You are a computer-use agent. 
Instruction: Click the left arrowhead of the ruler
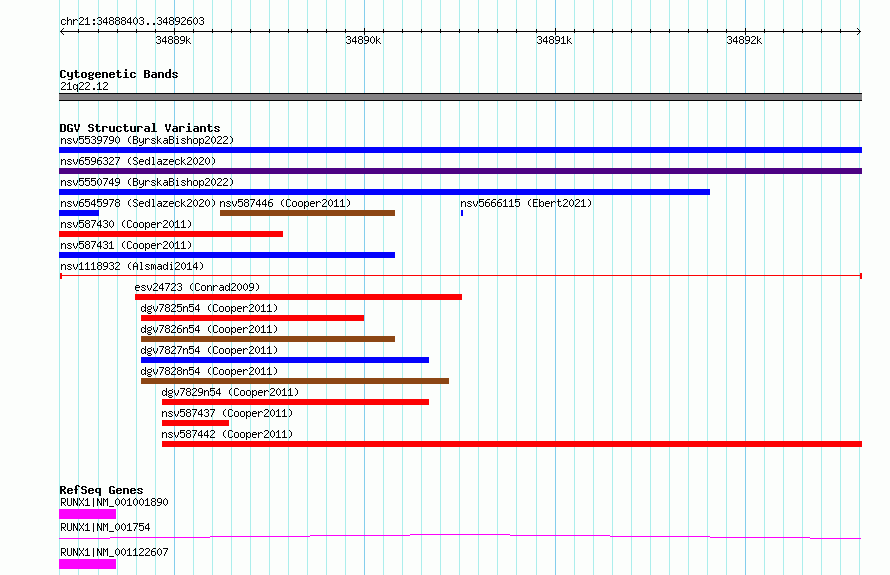62,32
